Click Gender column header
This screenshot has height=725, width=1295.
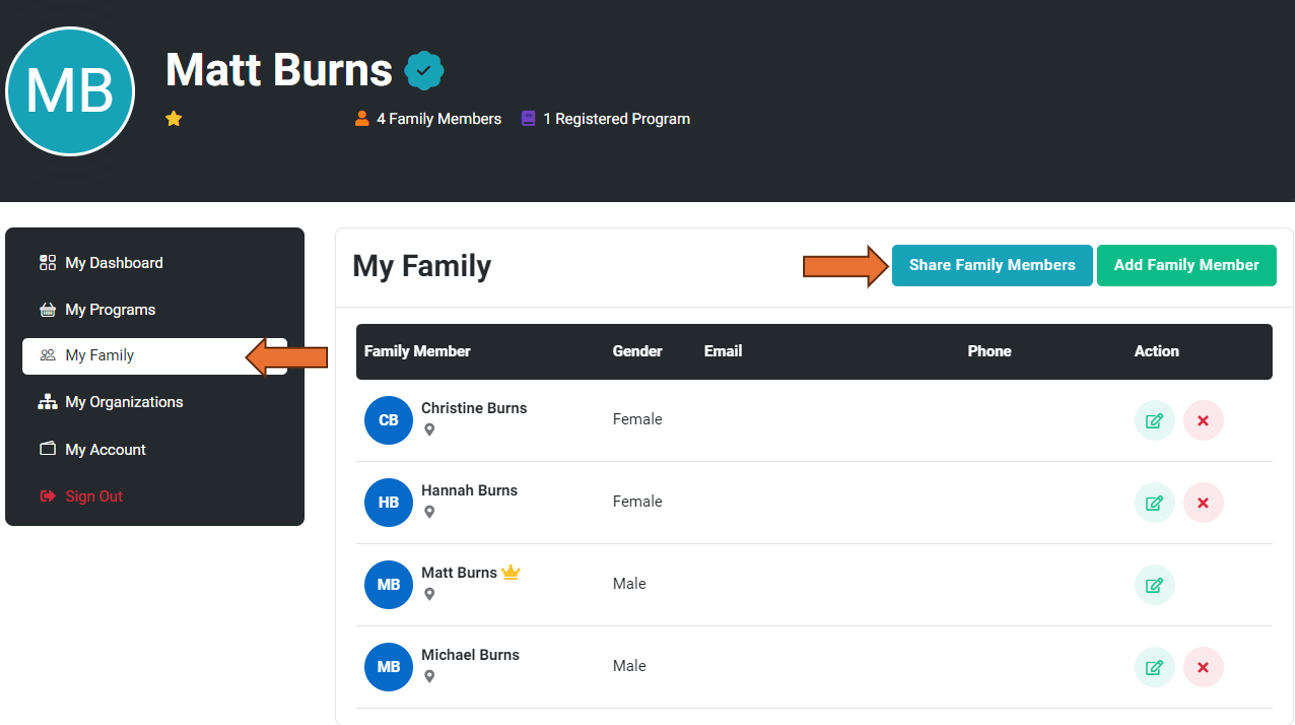pos(638,351)
